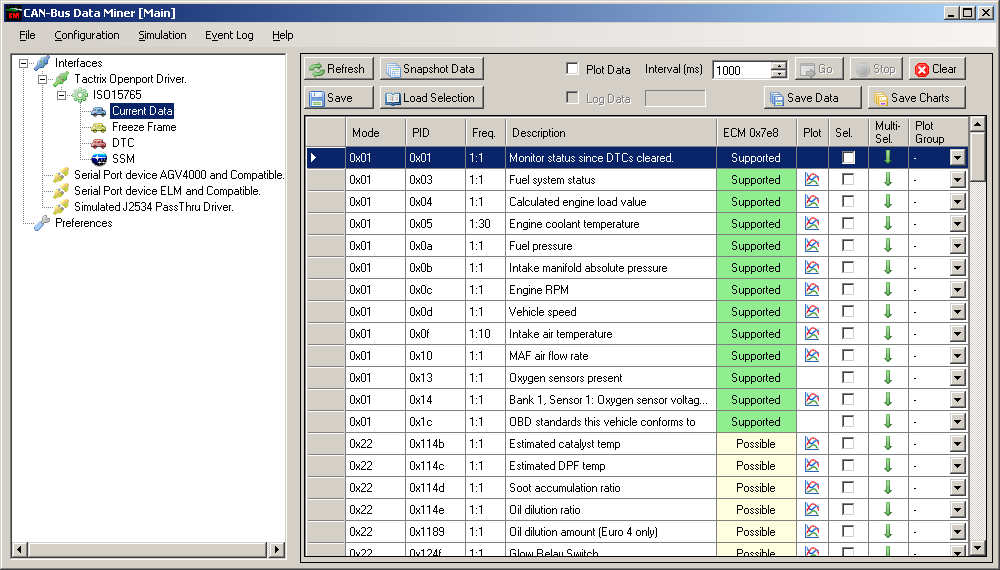Click the plot icon for MAF air flow rate
The width and height of the screenshot is (1000, 570).
pos(811,356)
